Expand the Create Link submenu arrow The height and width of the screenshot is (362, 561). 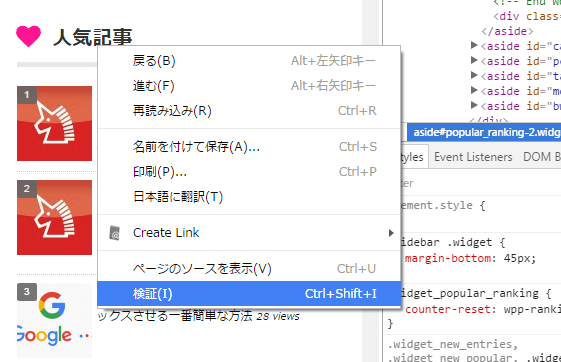[x=391, y=233]
